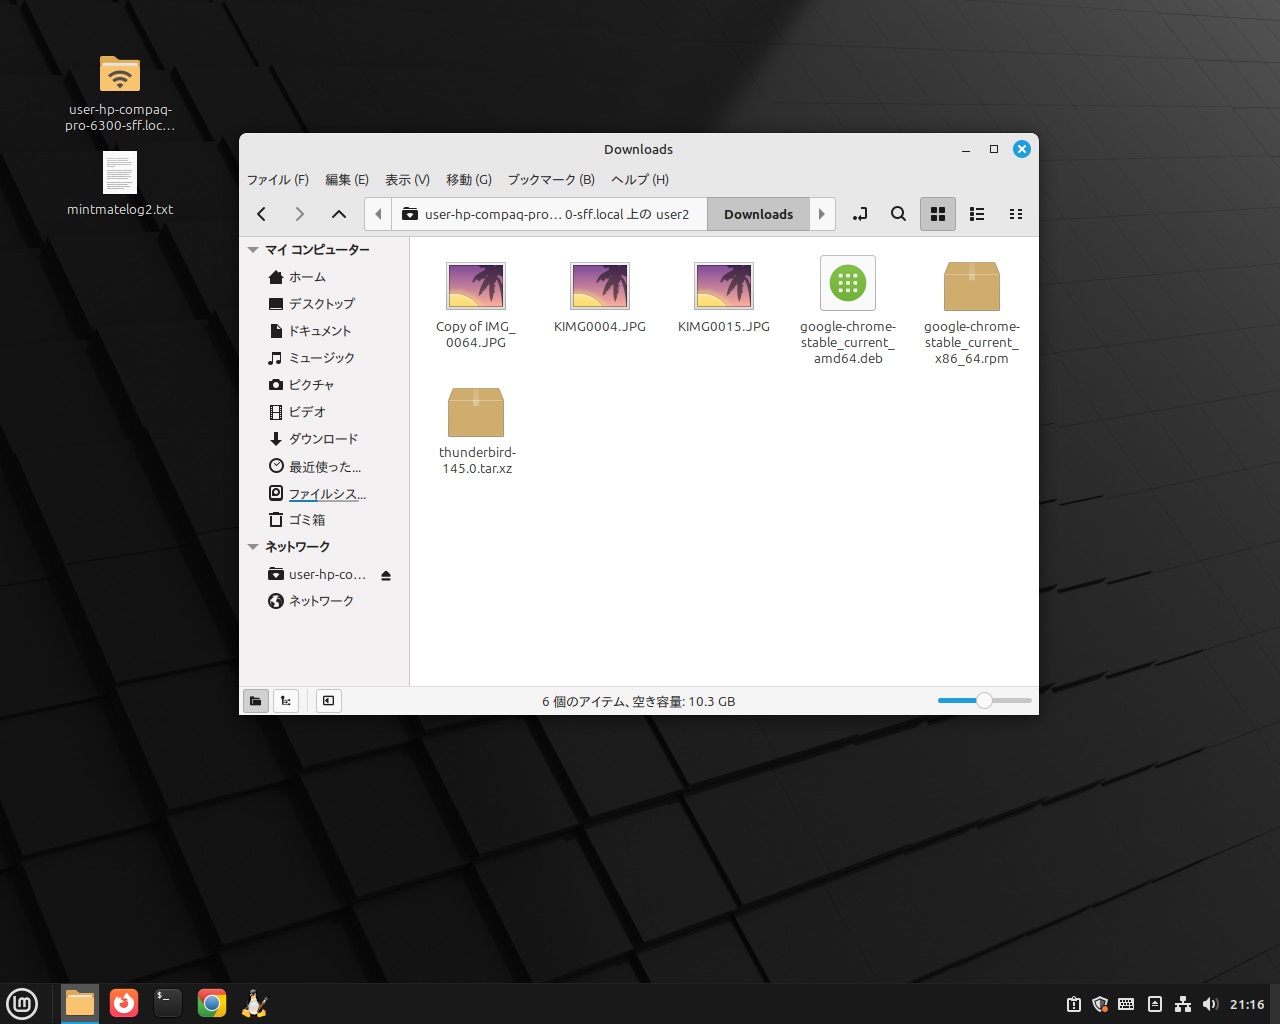Go back with the left arrow button
The height and width of the screenshot is (1024, 1280).
pos(262,214)
